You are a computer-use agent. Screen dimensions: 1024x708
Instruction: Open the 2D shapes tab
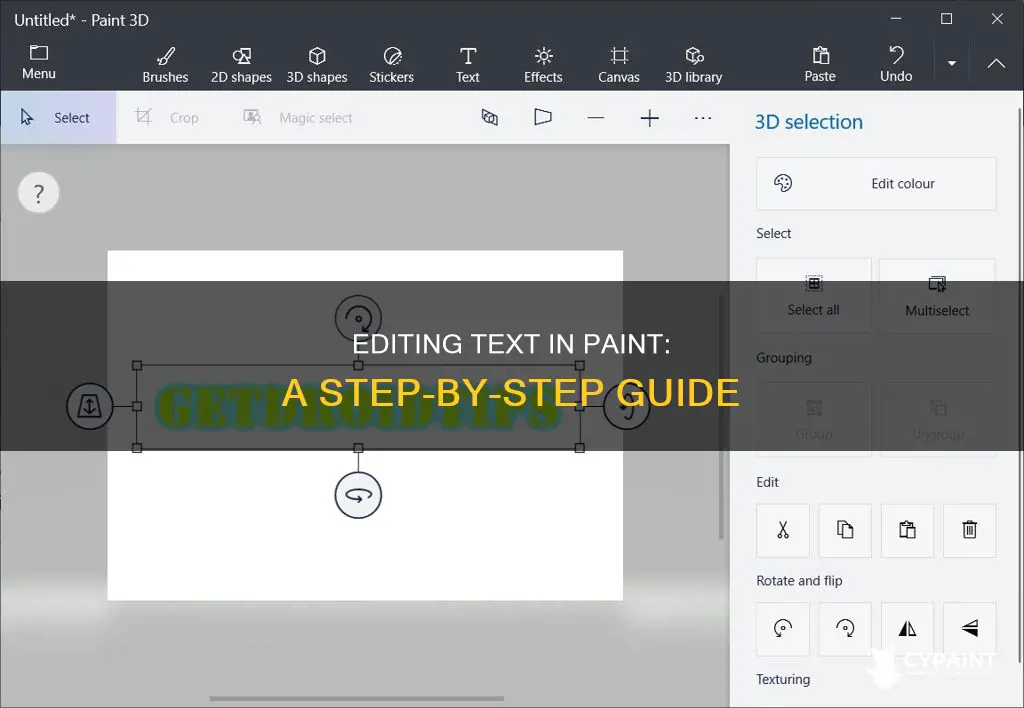(241, 65)
